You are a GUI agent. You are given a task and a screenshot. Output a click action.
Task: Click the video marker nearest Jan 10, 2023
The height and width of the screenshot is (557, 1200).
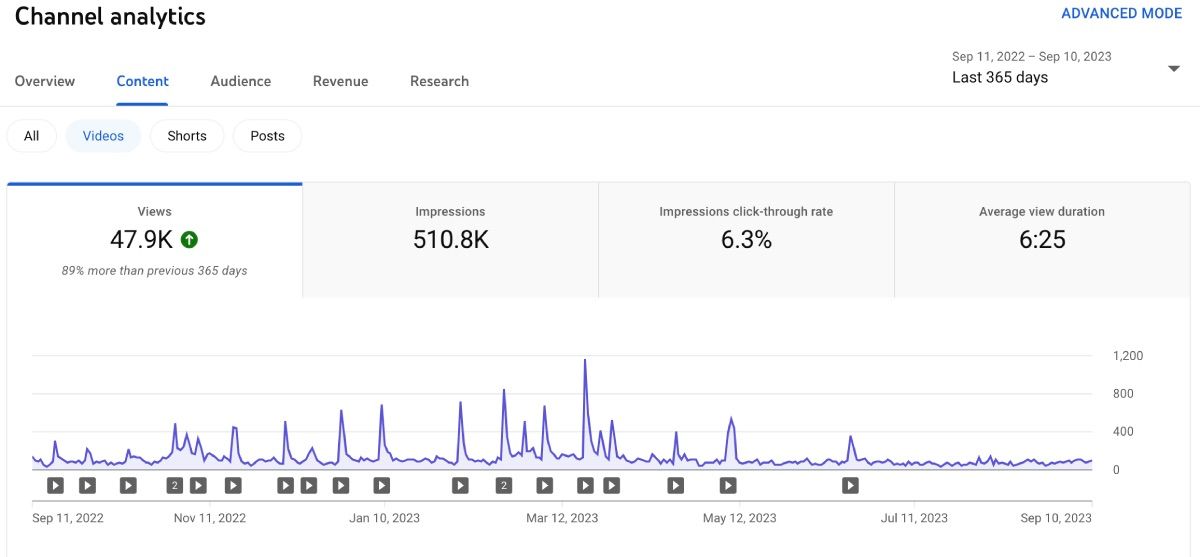point(381,486)
